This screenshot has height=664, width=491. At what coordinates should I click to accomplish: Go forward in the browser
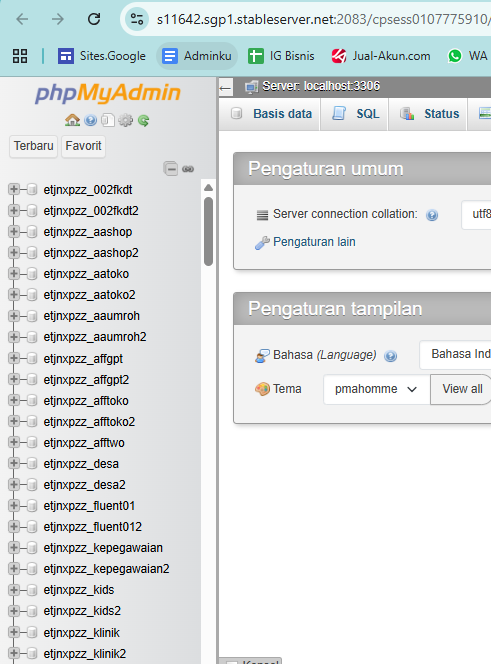58,19
